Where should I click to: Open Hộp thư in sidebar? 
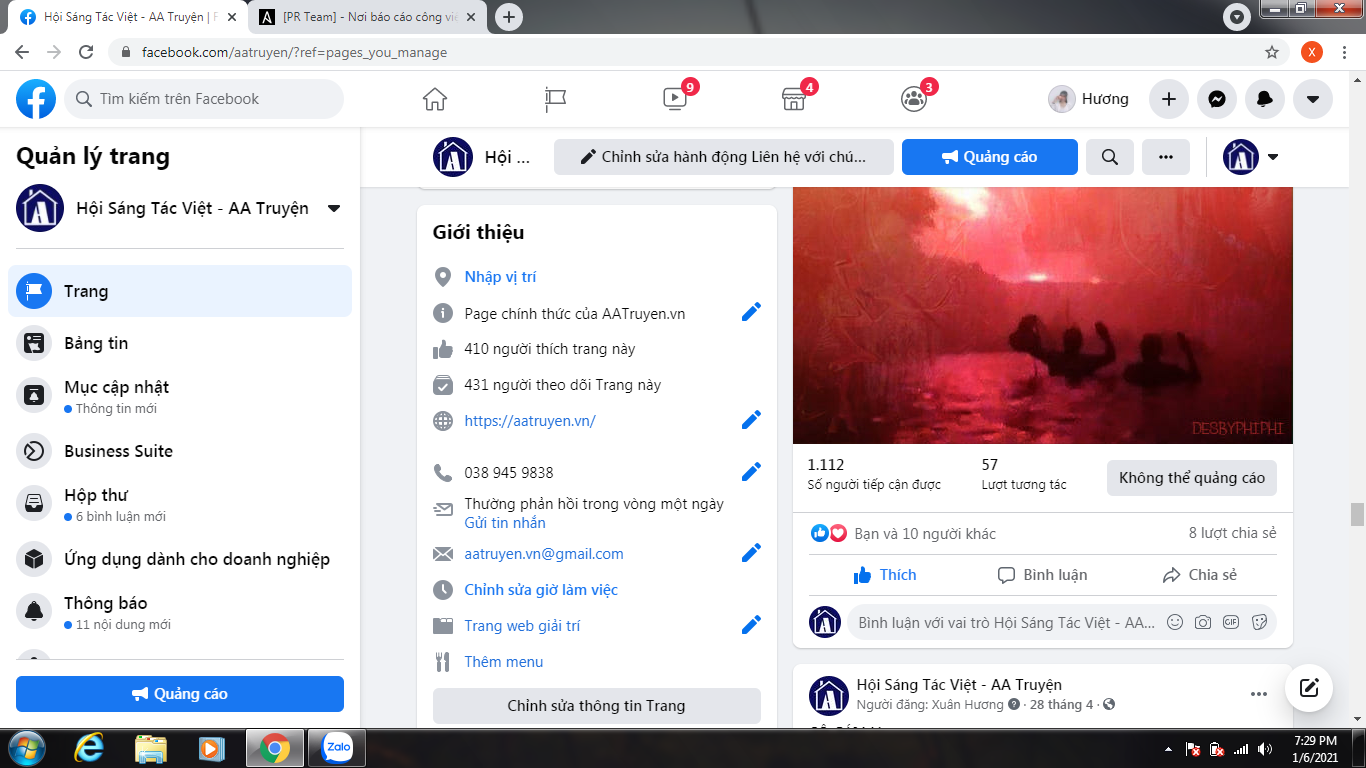pos(180,504)
